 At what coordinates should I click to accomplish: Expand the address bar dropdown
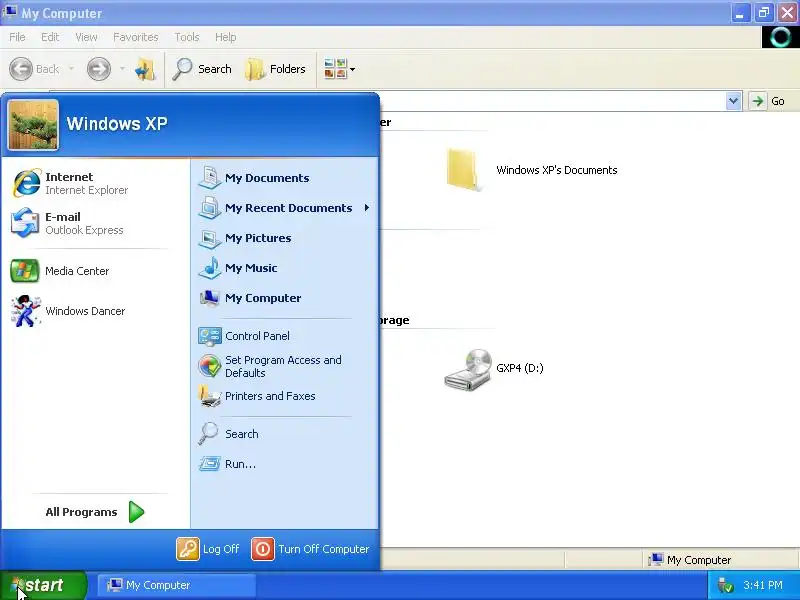(733, 101)
